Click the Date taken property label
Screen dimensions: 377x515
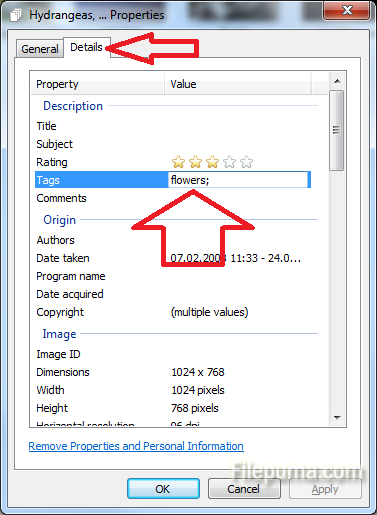pyautogui.click(x=63, y=258)
